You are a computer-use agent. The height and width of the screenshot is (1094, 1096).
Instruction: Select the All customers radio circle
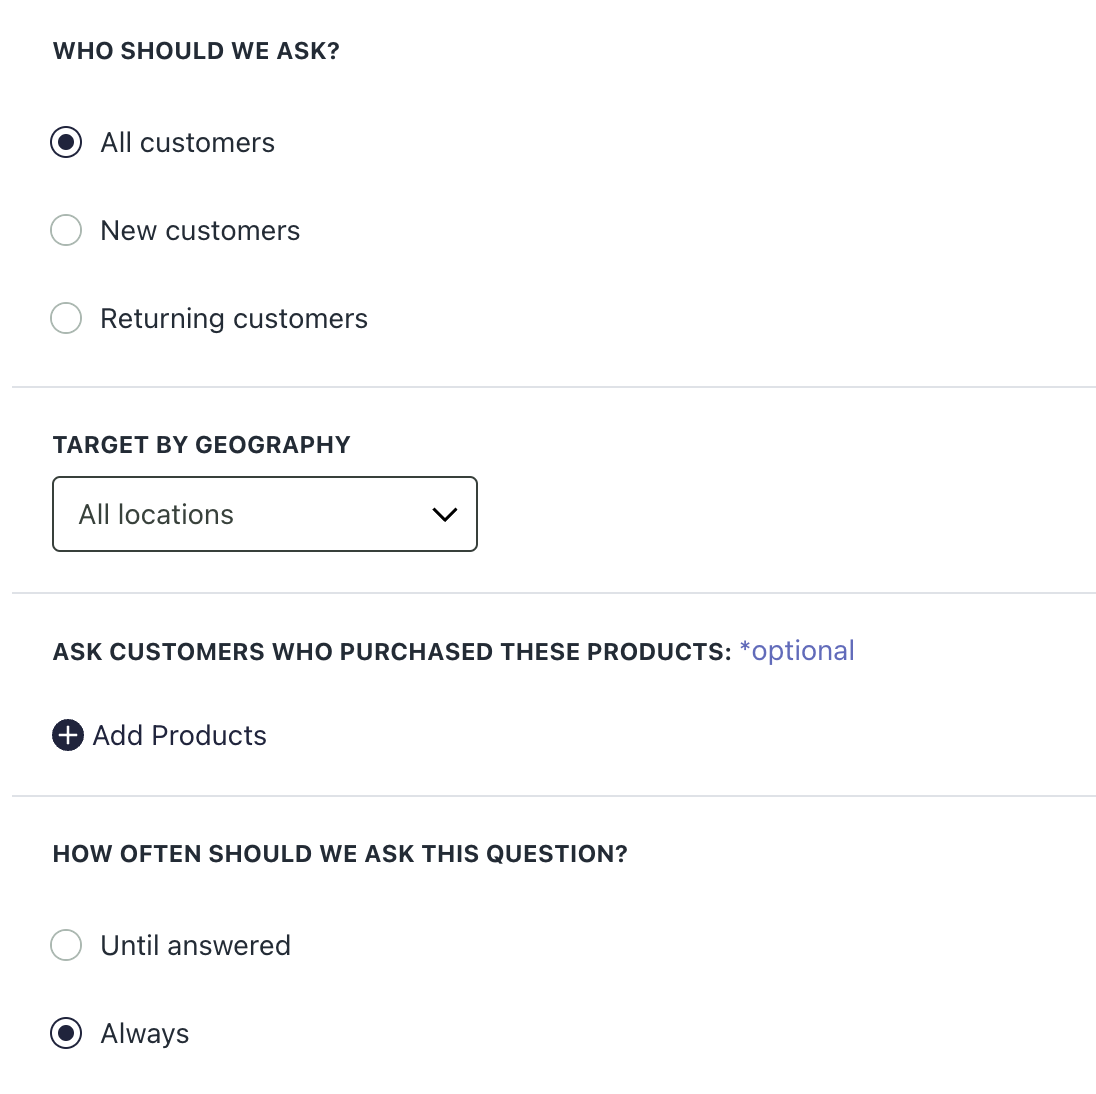coord(66,143)
